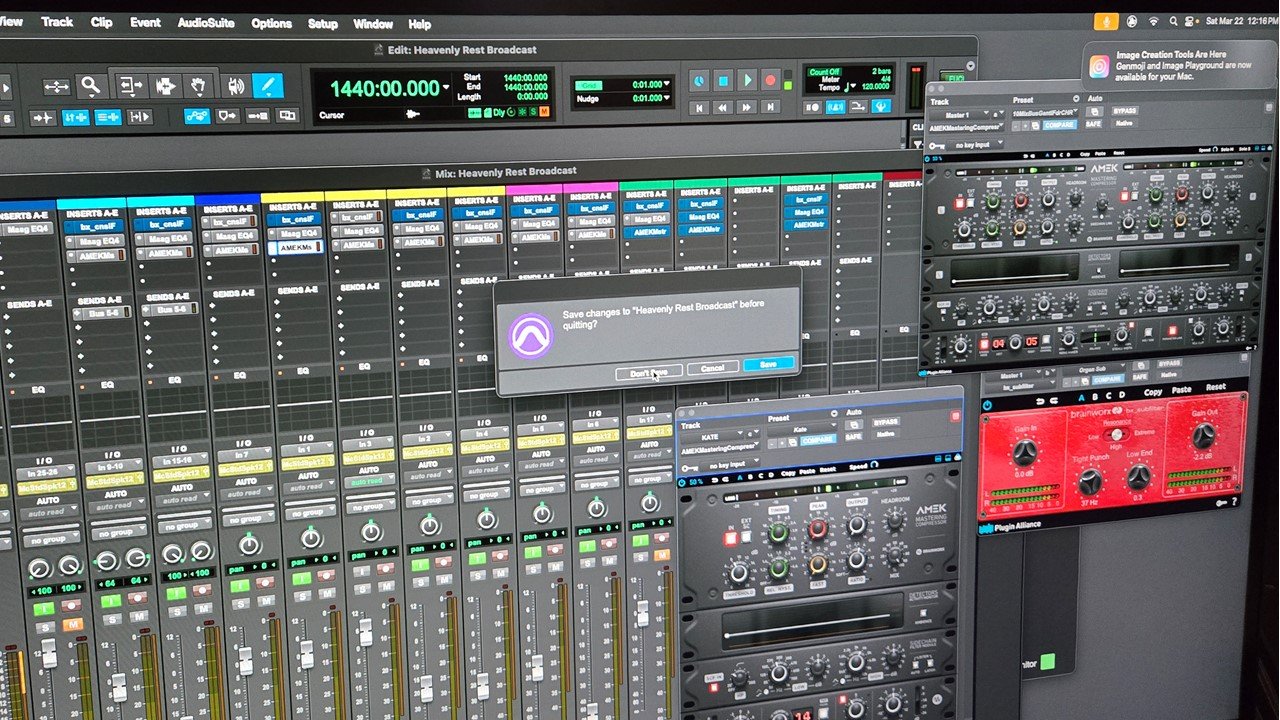
Task: Toggle the High resonance switch on bx_subfilter
Action: pos(1117,435)
